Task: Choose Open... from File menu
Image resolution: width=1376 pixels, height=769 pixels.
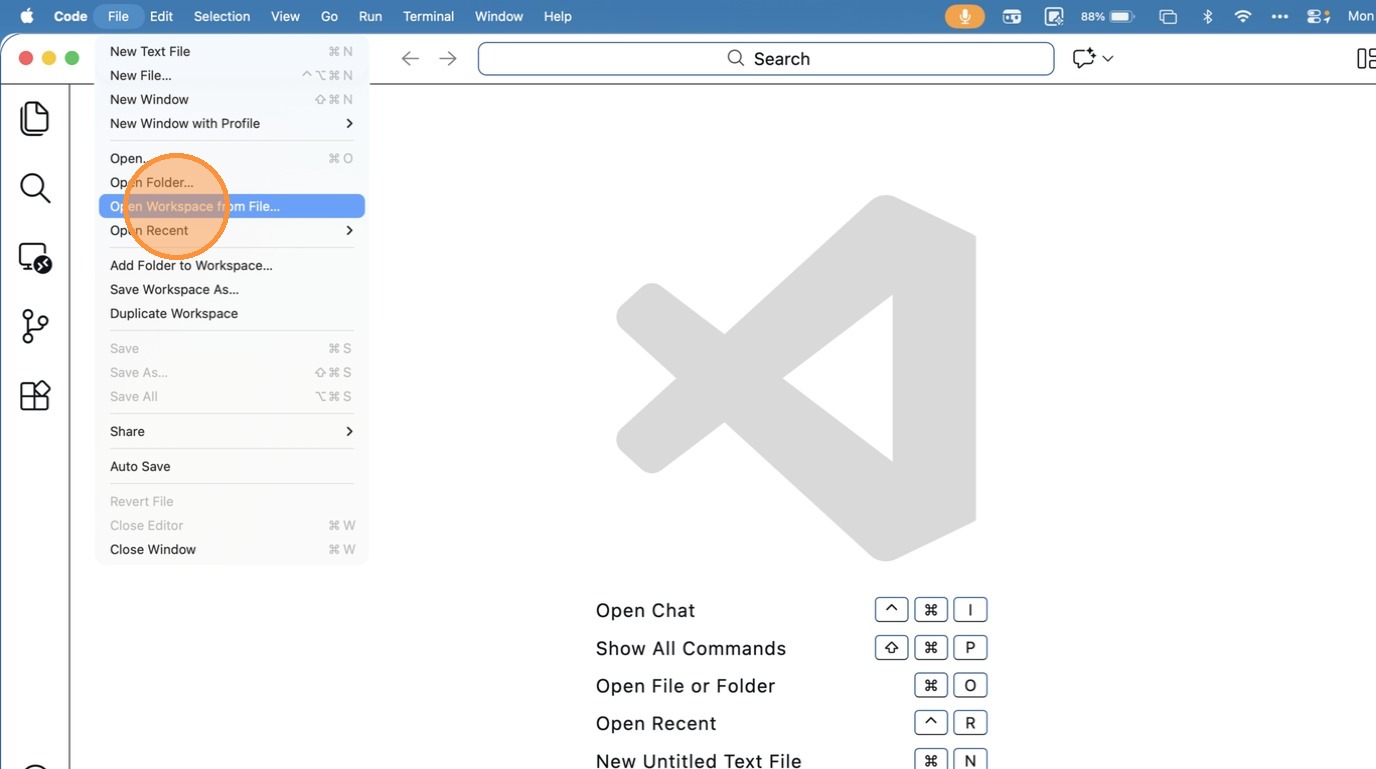Action: click(x=232, y=158)
